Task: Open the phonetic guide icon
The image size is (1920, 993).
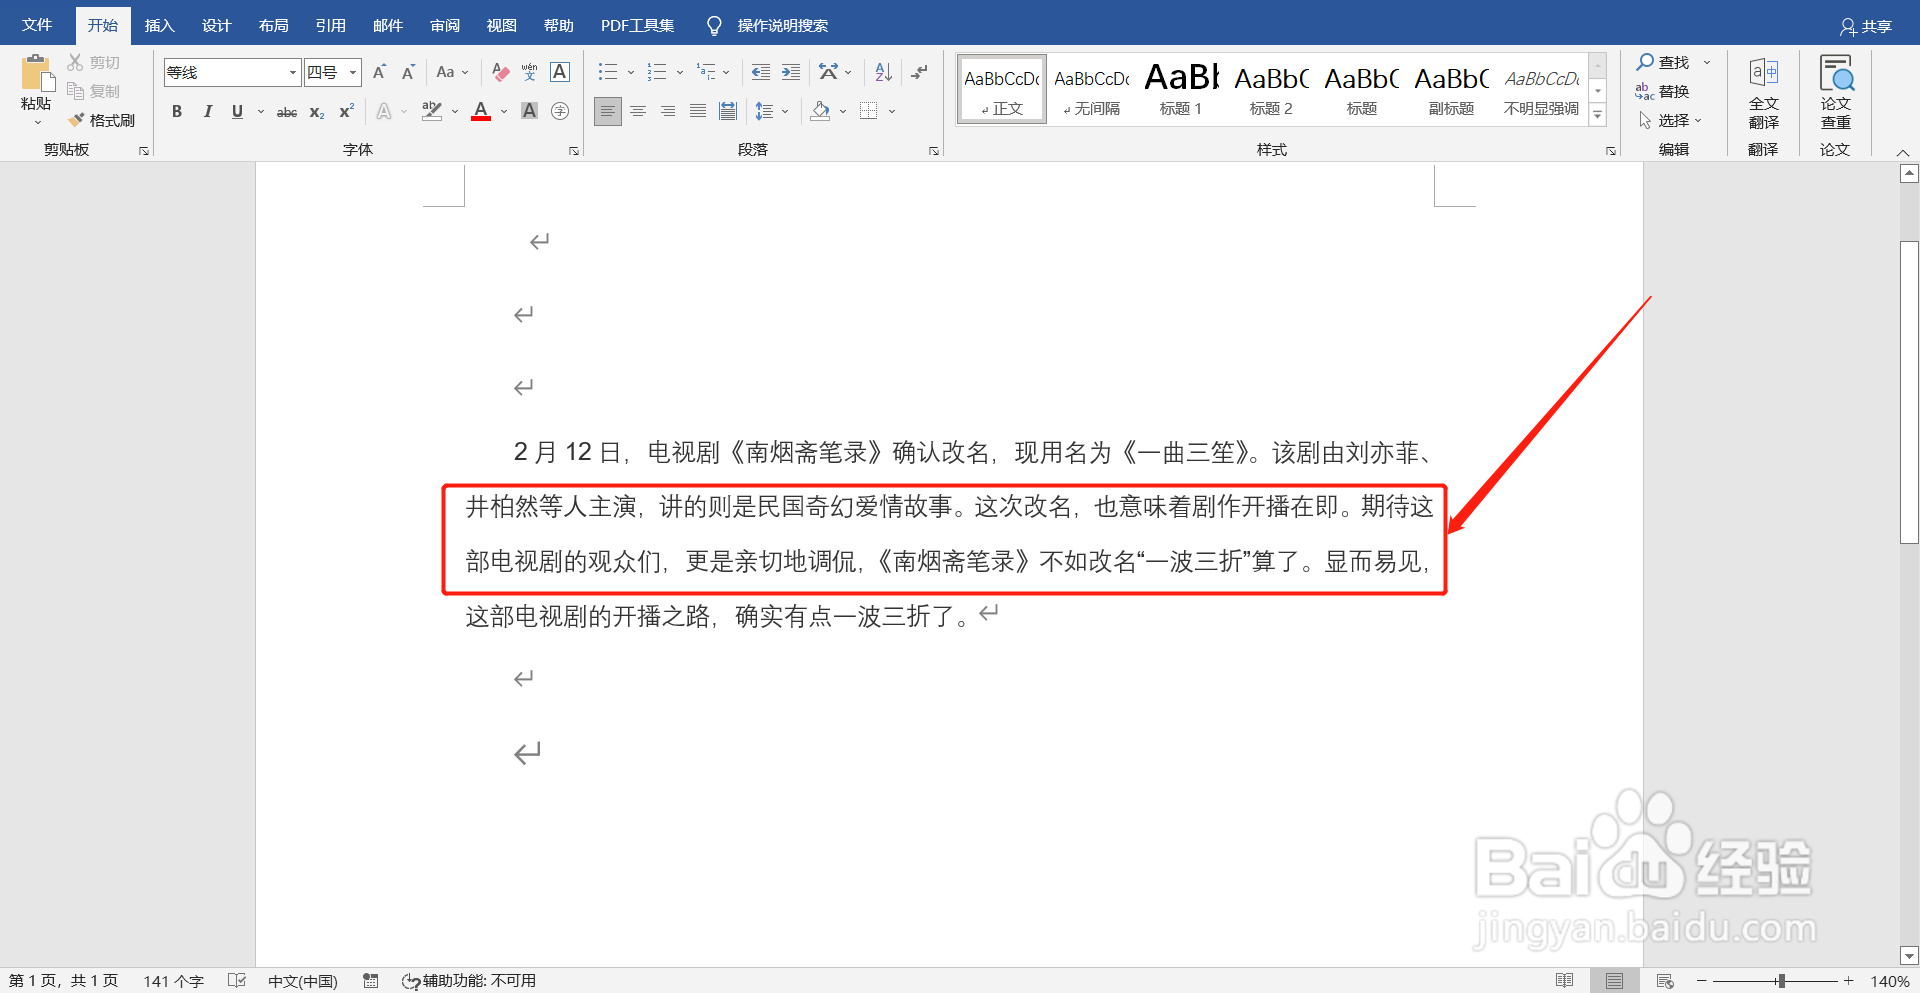Action: [530, 72]
